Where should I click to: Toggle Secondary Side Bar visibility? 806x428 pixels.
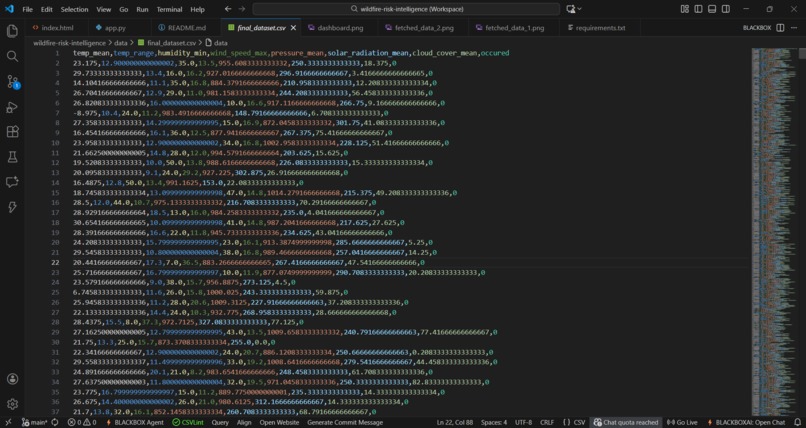[x=725, y=9]
